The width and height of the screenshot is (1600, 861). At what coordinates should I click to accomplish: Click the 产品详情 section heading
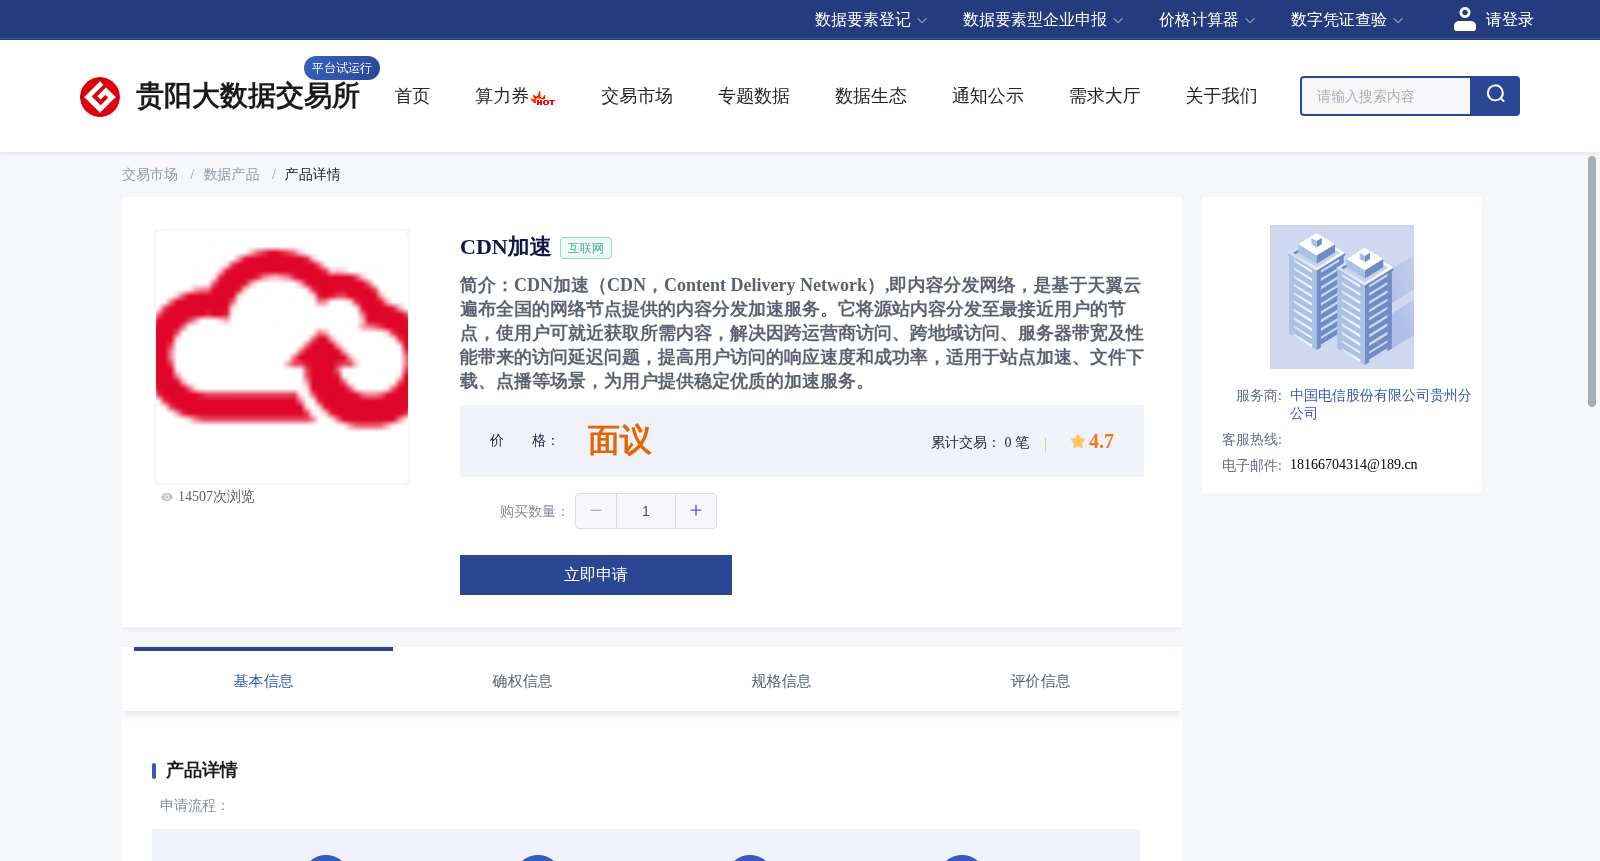tap(201, 770)
